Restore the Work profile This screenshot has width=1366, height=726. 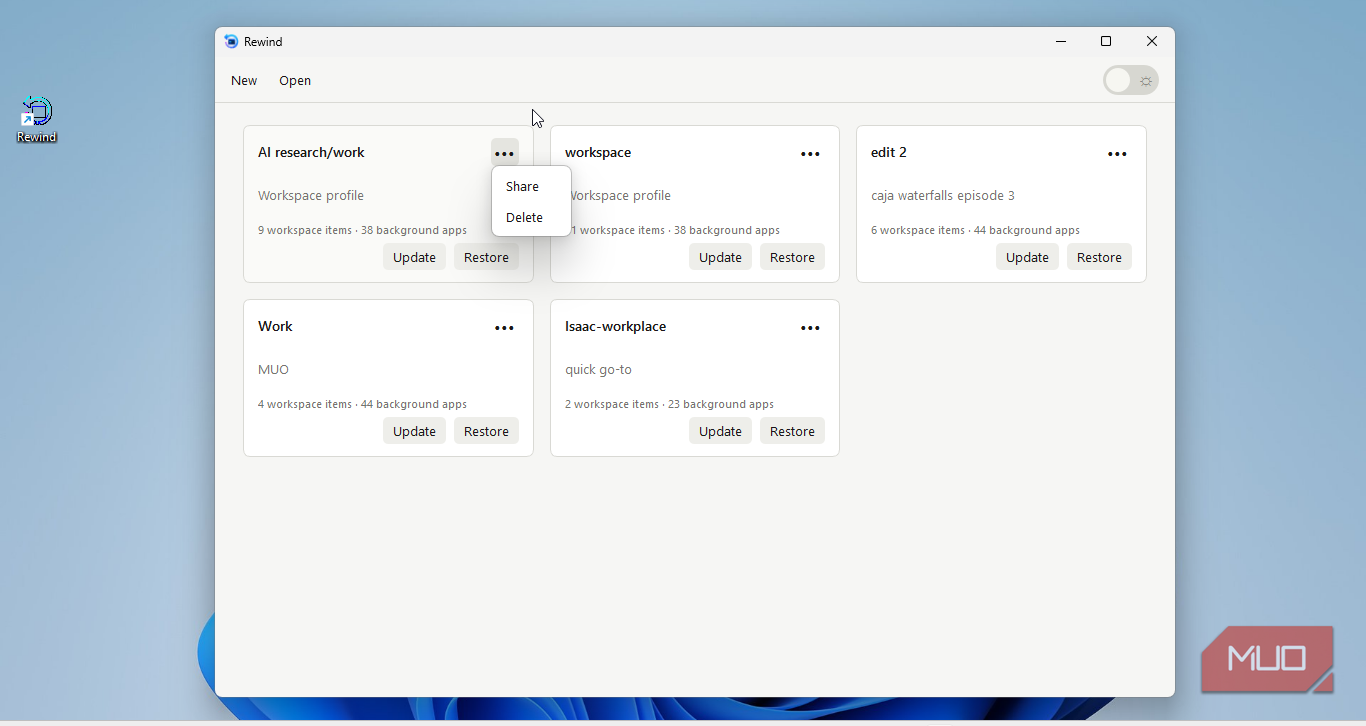tap(486, 431)
